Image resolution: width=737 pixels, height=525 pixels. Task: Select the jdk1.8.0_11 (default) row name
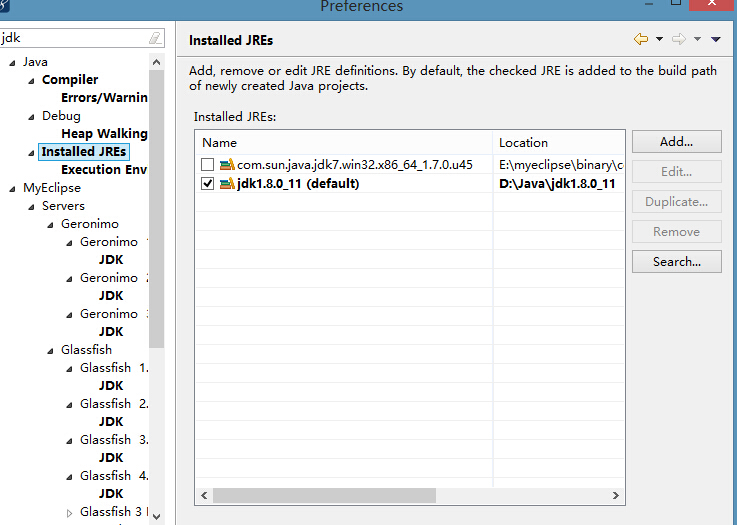(x=298, y=183)
